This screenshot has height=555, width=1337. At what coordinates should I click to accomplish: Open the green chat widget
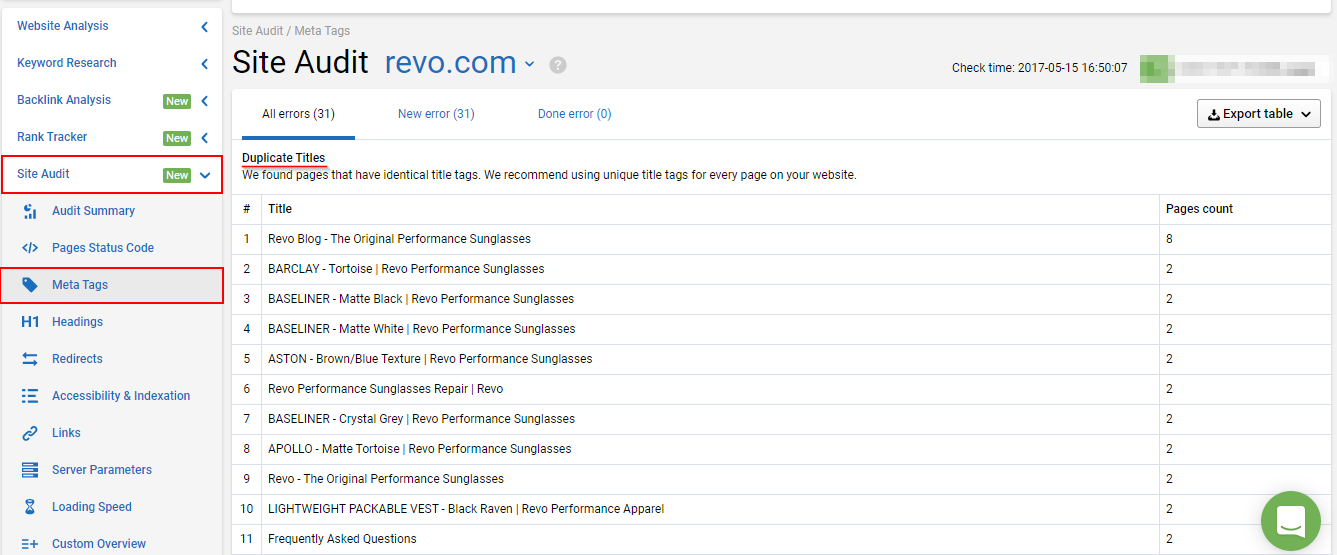(1291, 521)
